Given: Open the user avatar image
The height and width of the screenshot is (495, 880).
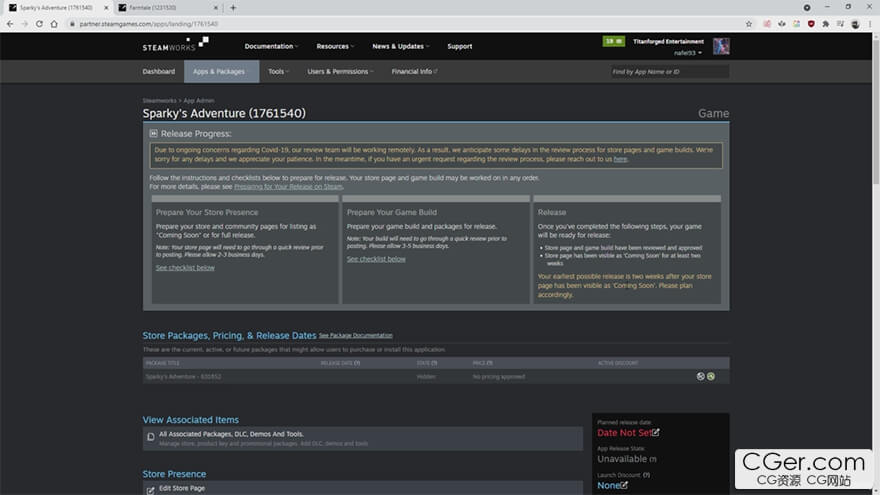Looking at the screenshot, I should (x=721, y=46).
